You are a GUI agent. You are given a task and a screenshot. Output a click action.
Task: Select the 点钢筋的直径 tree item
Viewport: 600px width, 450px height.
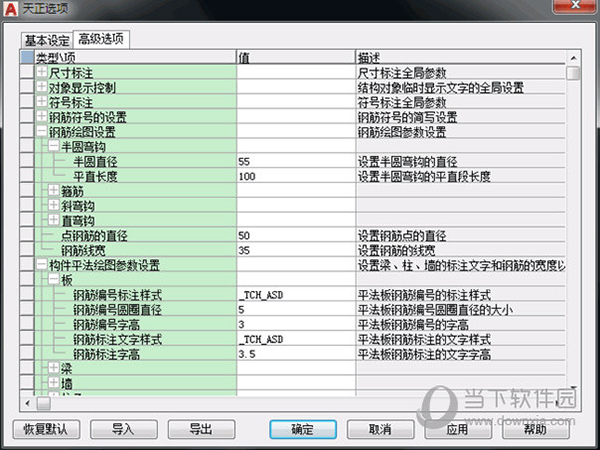[x=94, y=236]
